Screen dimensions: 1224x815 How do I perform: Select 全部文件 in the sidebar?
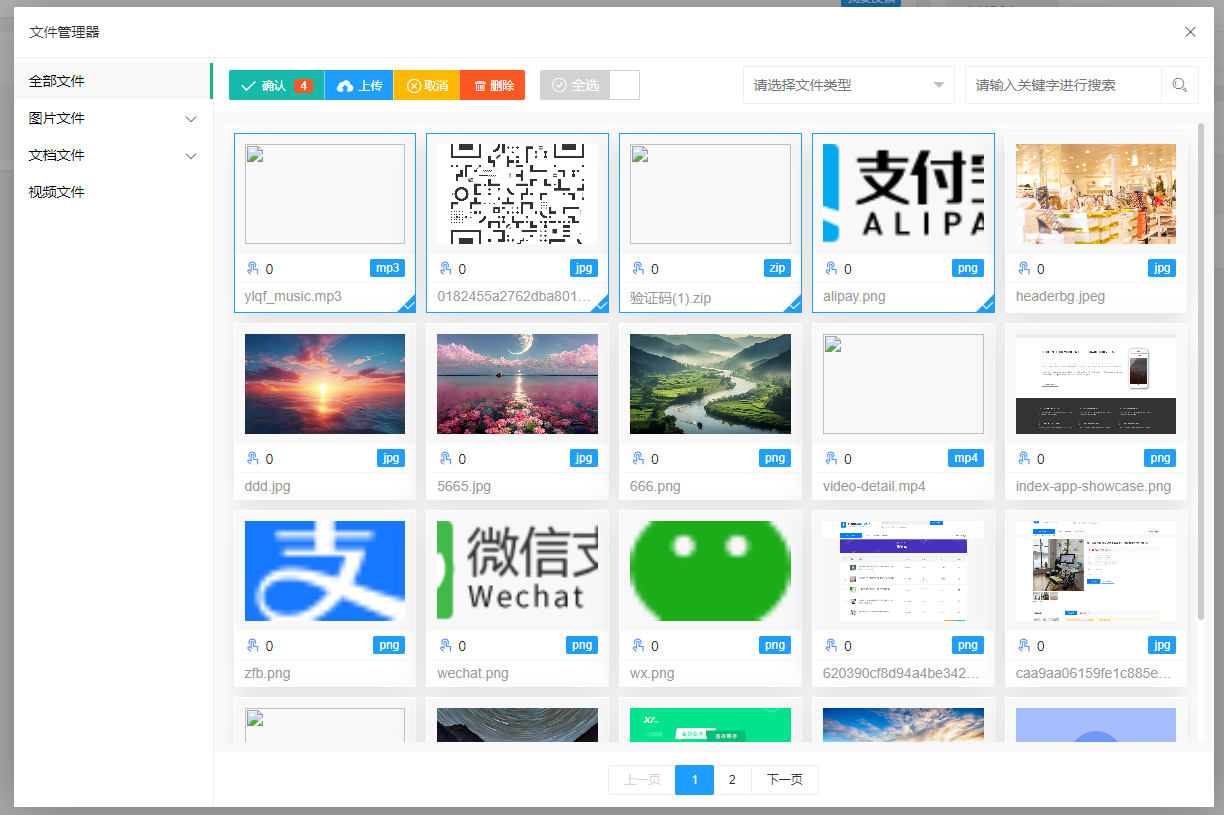point(113,81)
